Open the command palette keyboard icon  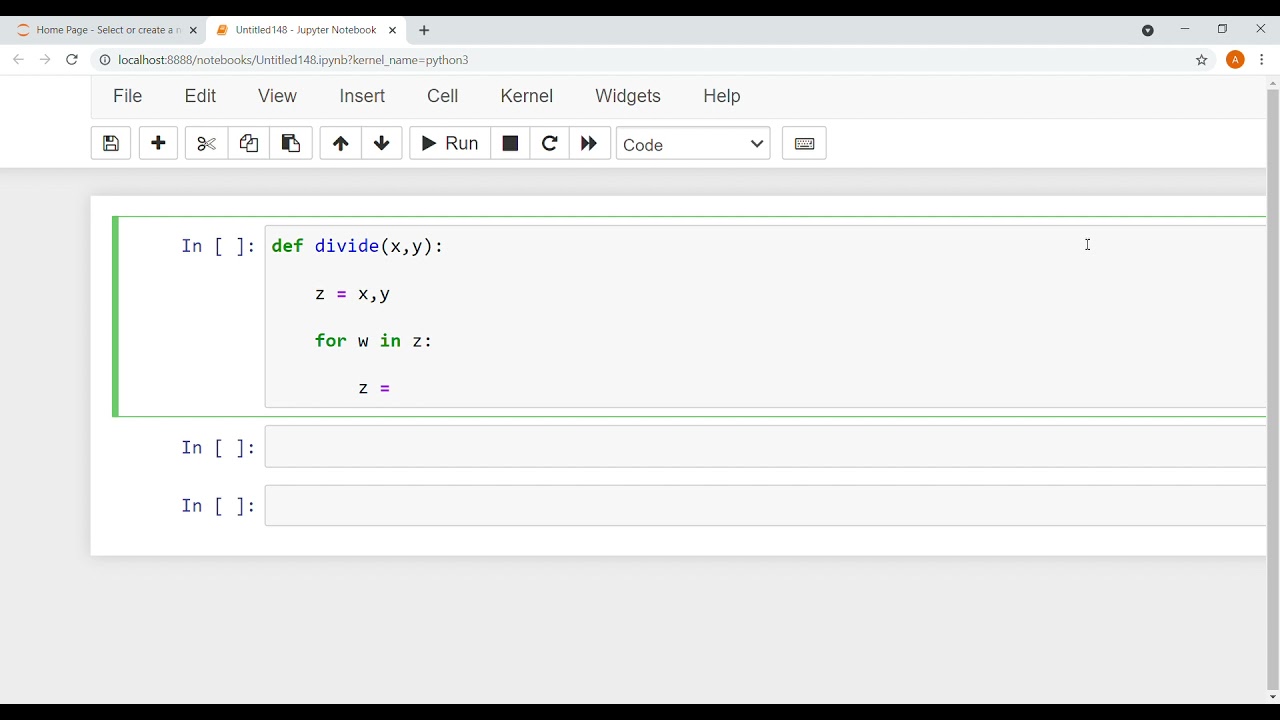pyautogui.click(x=804, y=144)
